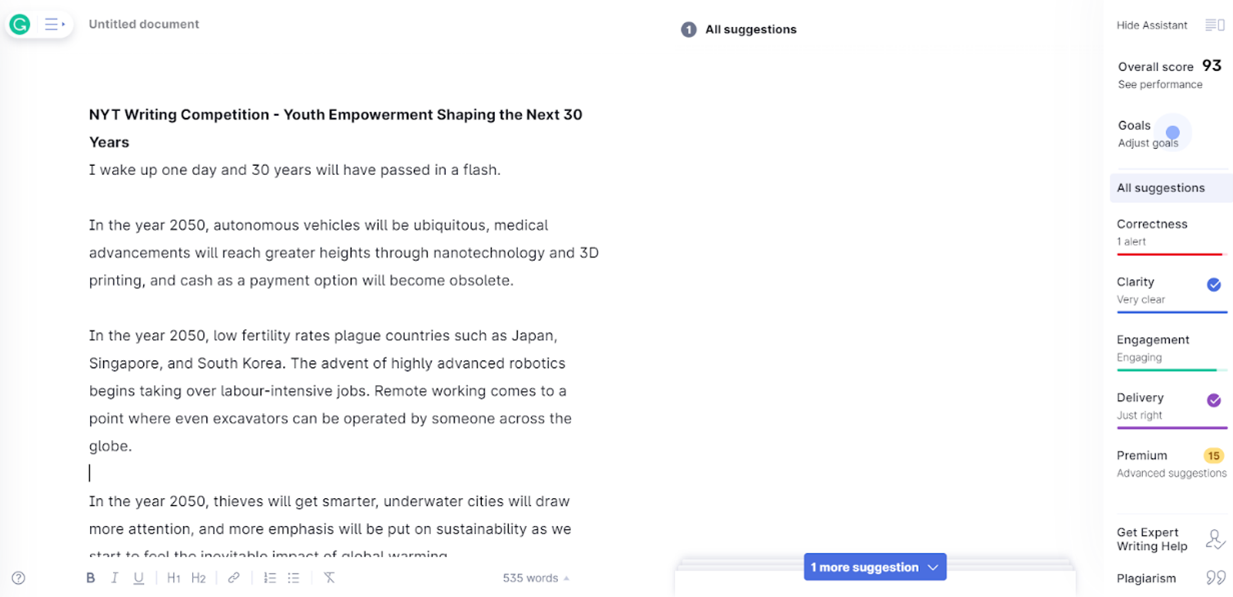The height and width of the screenshot is (597, 1233).
Task: Create a bulleted list
Action: pos(294,578)
